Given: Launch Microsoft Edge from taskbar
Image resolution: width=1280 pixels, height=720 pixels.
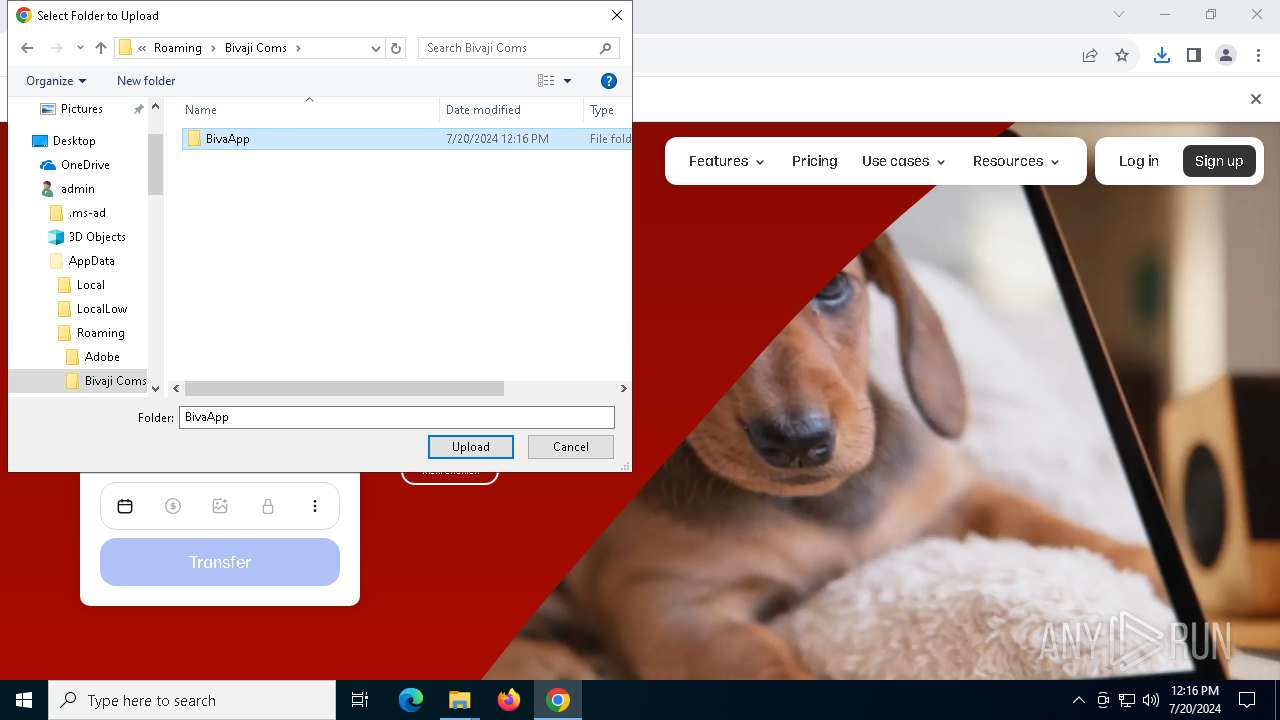Looking at the screenshot, I should point(411,700).
